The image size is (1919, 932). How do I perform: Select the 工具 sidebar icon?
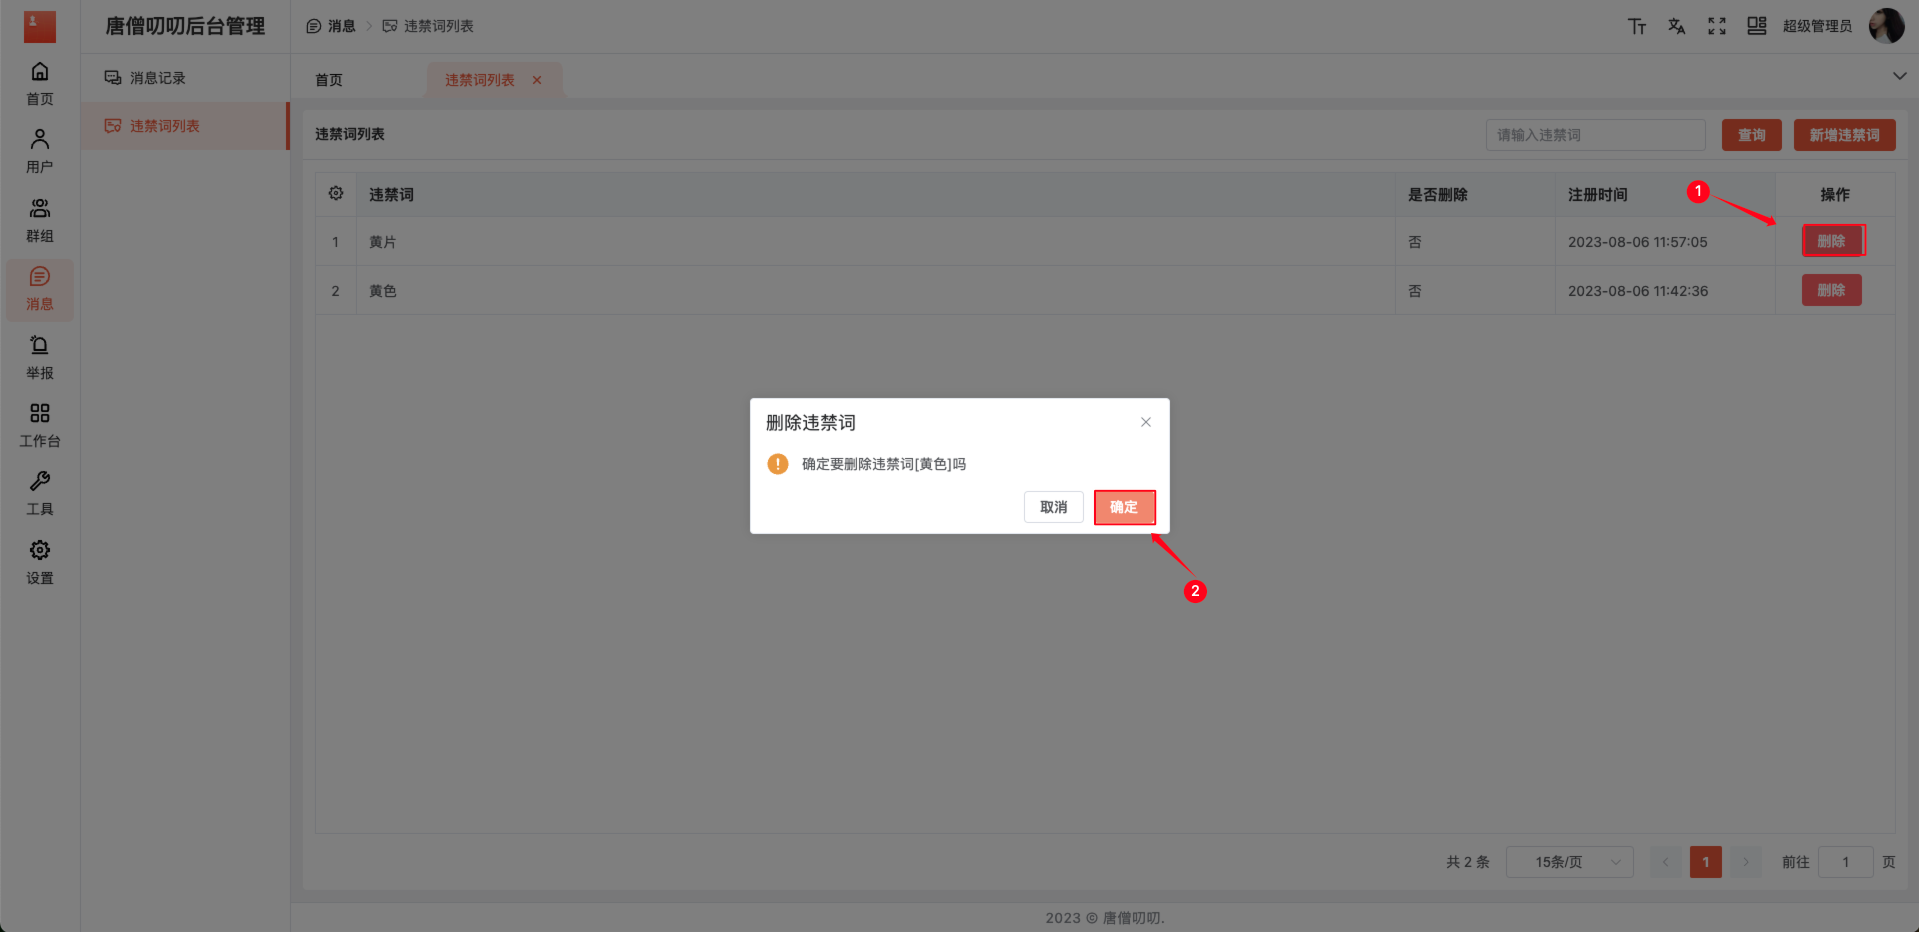pyautogui.click(x=39, y=494)
